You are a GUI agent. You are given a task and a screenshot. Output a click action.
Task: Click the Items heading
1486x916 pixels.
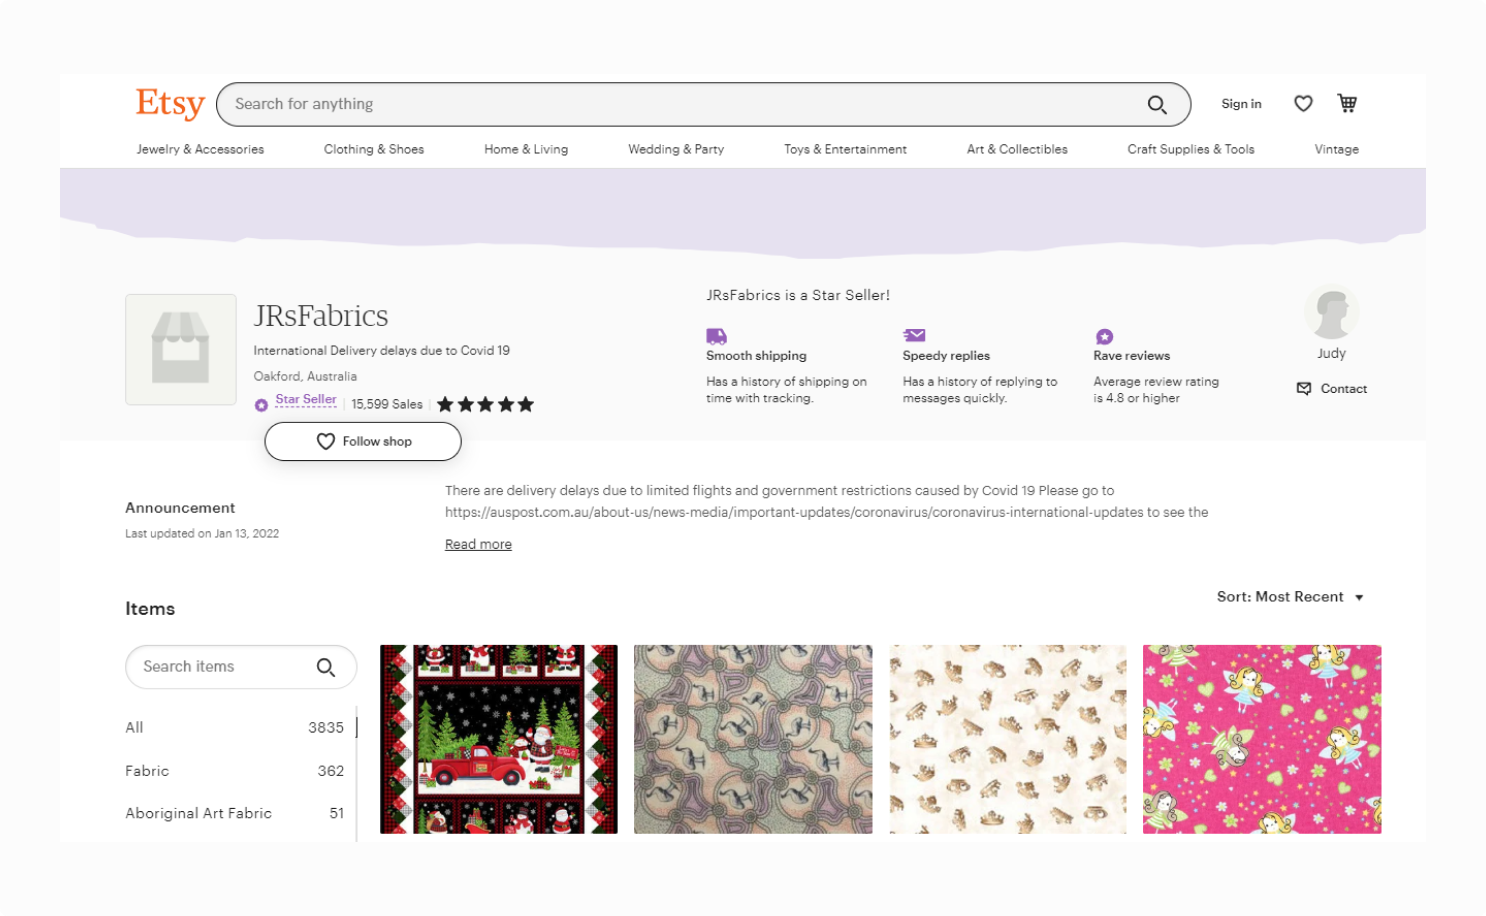point(150,609)
